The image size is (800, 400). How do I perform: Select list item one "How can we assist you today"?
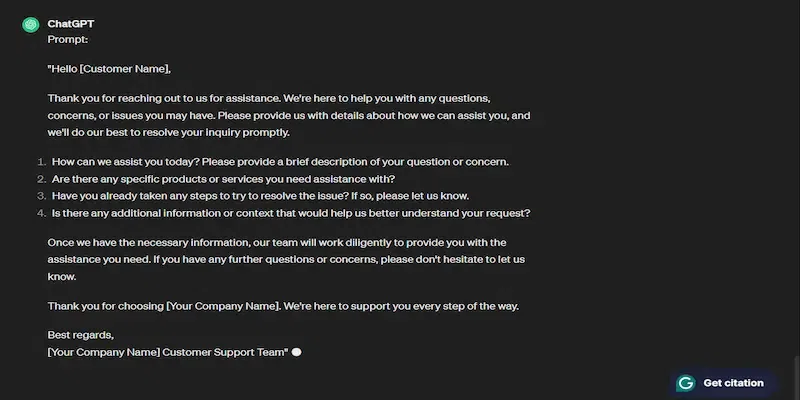[x=280, y=162]
